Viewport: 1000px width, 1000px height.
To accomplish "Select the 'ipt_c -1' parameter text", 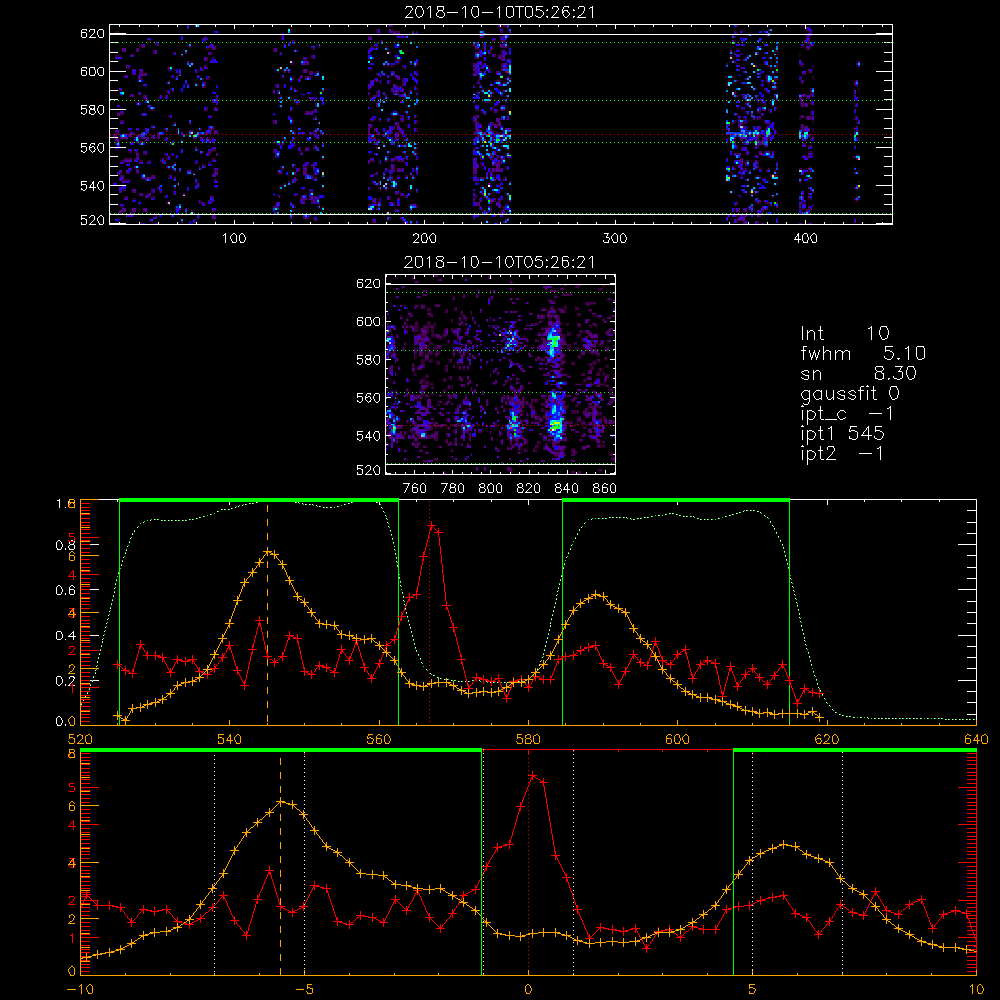I will point(847,415).
